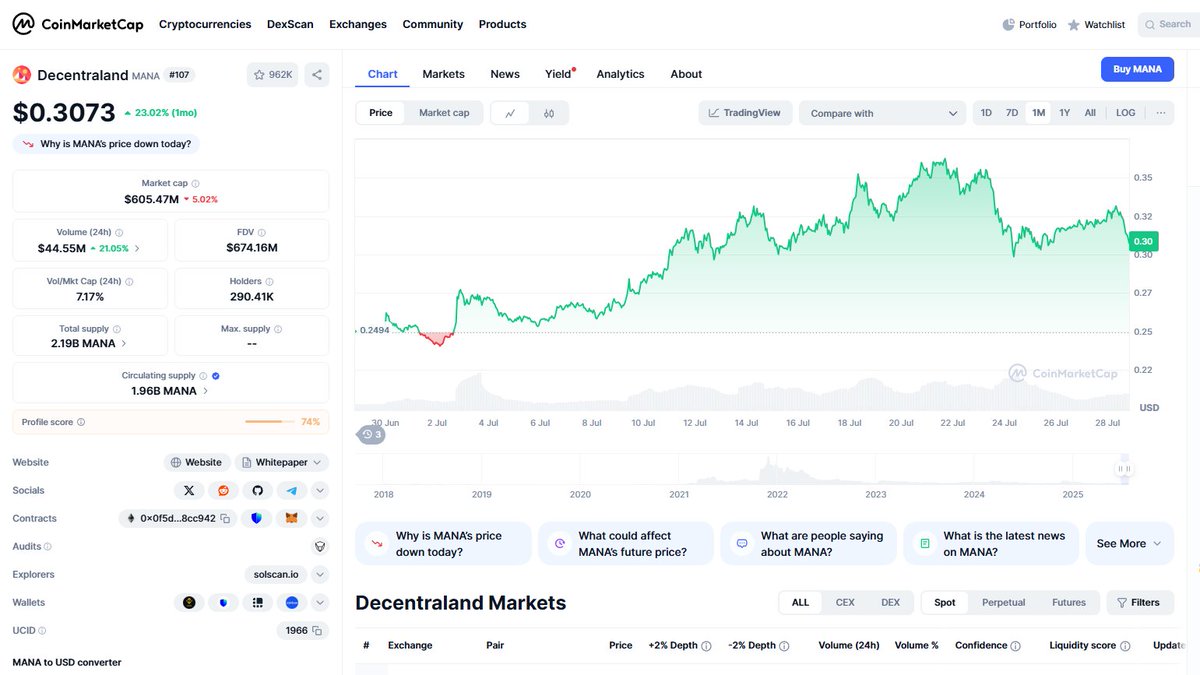Open the Markets tab

[x=443, y=74]
